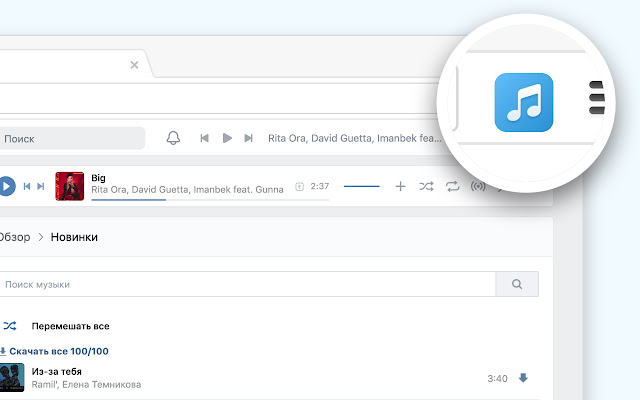Click Новинки breadcrumb title
640x400 pixels.
pyautogui.click(x=74, y=237)
